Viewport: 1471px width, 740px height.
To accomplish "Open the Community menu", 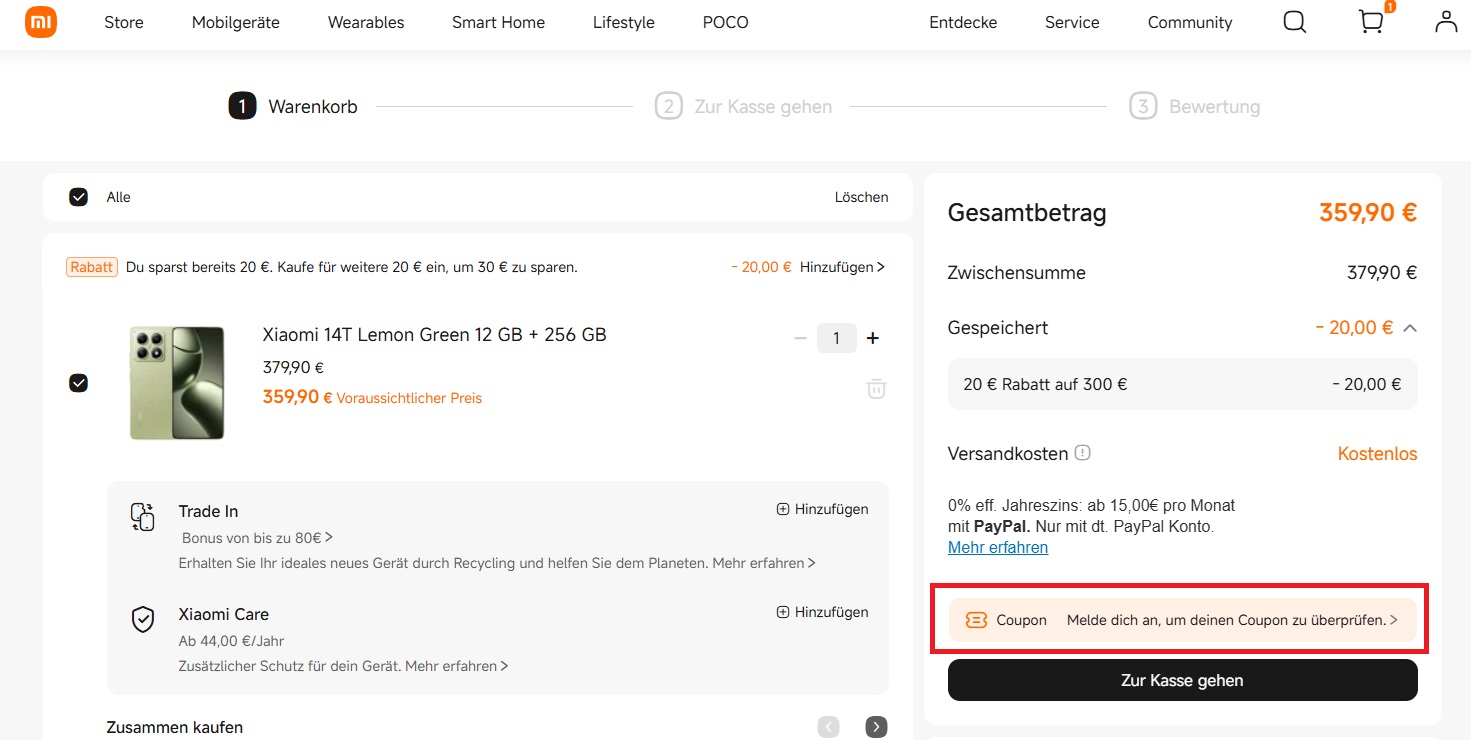I will coord(1190,22).
